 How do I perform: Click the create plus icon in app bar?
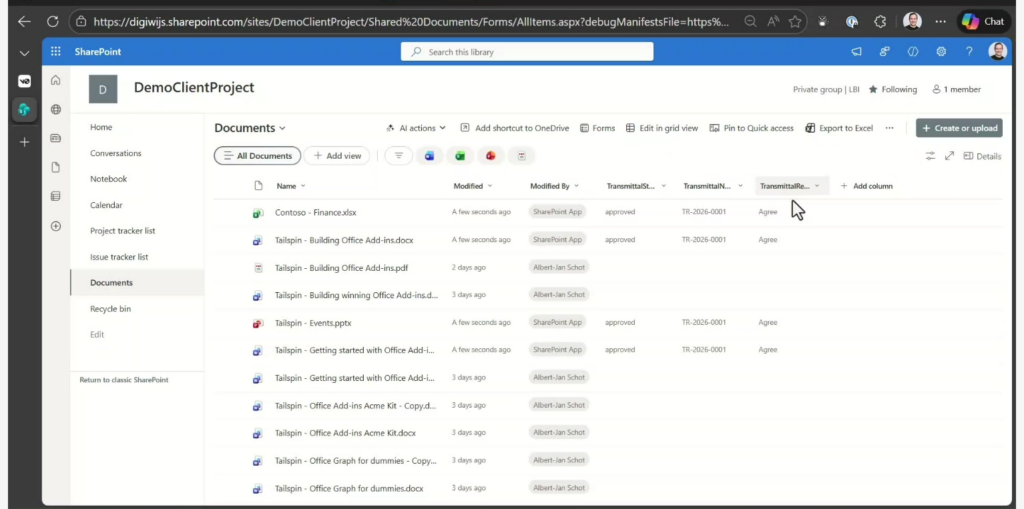(56, 226)
